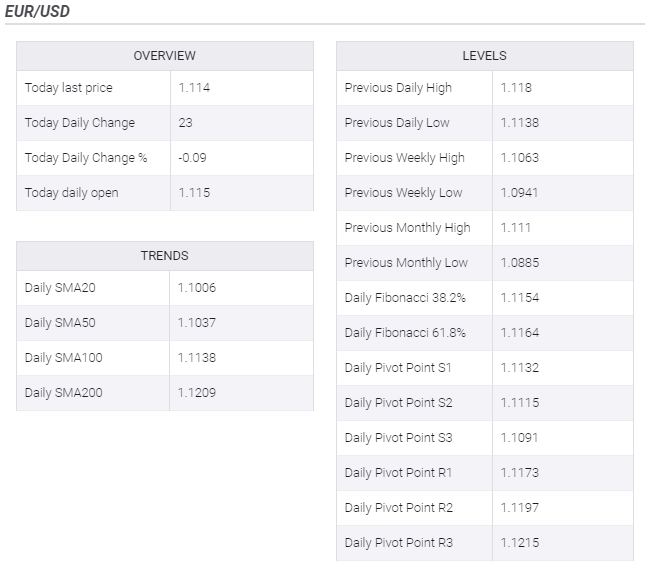
Task: Click the Daily Pivot Point S1 label
Action: pos(399,368)
